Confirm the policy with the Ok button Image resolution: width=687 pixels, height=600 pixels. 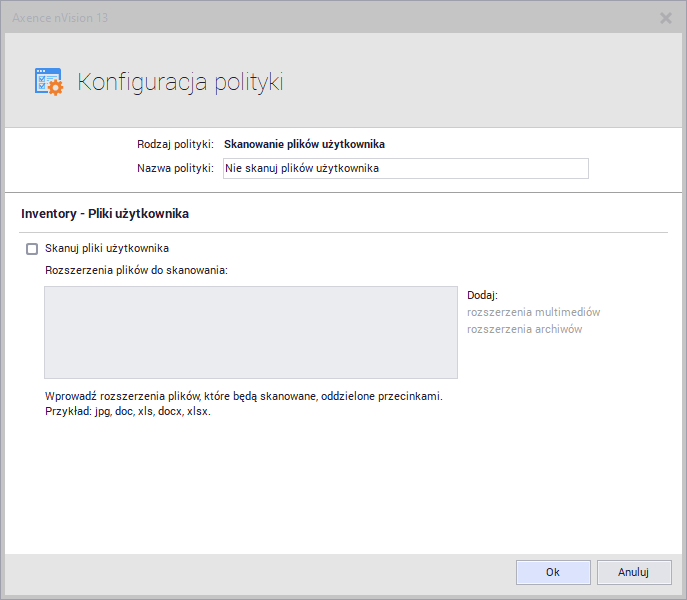pos(552,572)
